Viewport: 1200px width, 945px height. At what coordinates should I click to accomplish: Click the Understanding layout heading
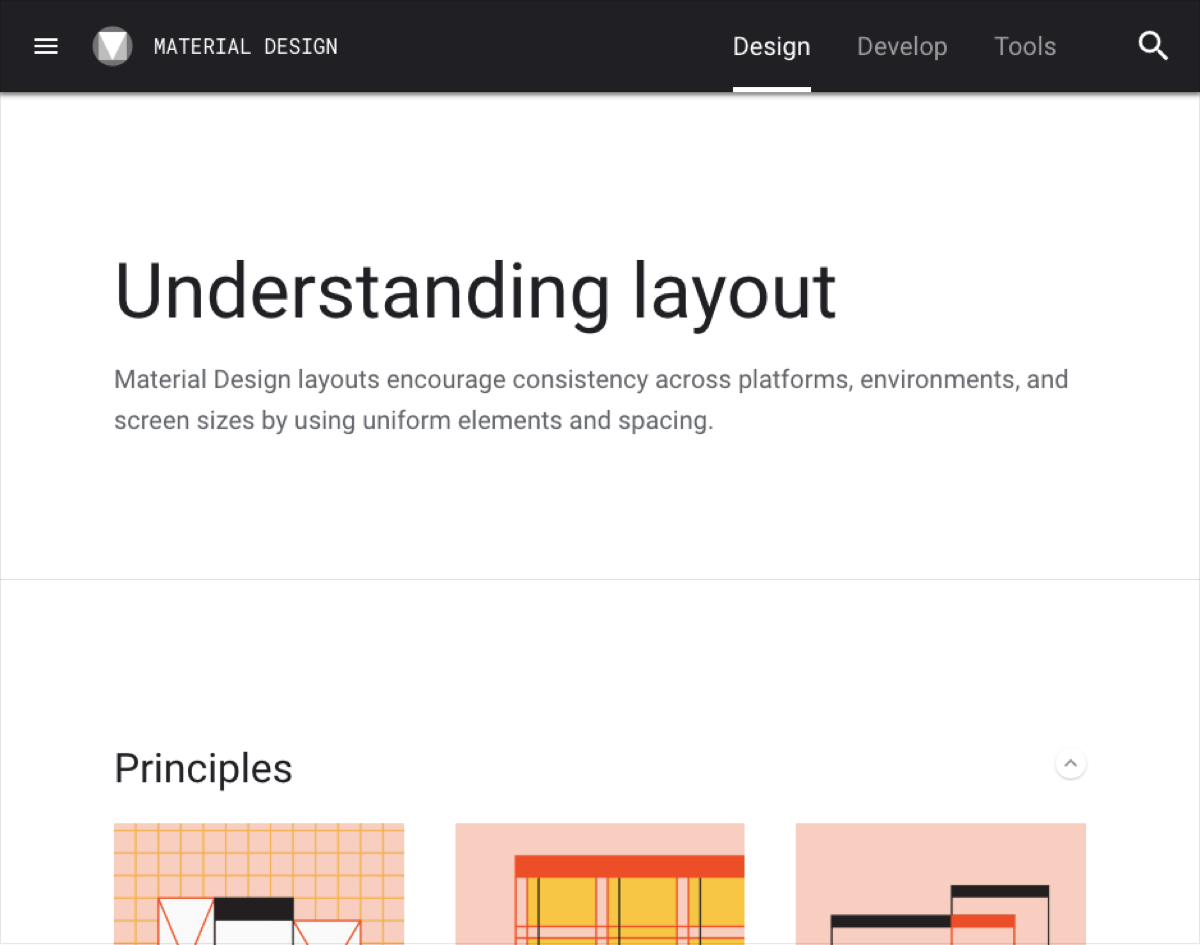475,292
